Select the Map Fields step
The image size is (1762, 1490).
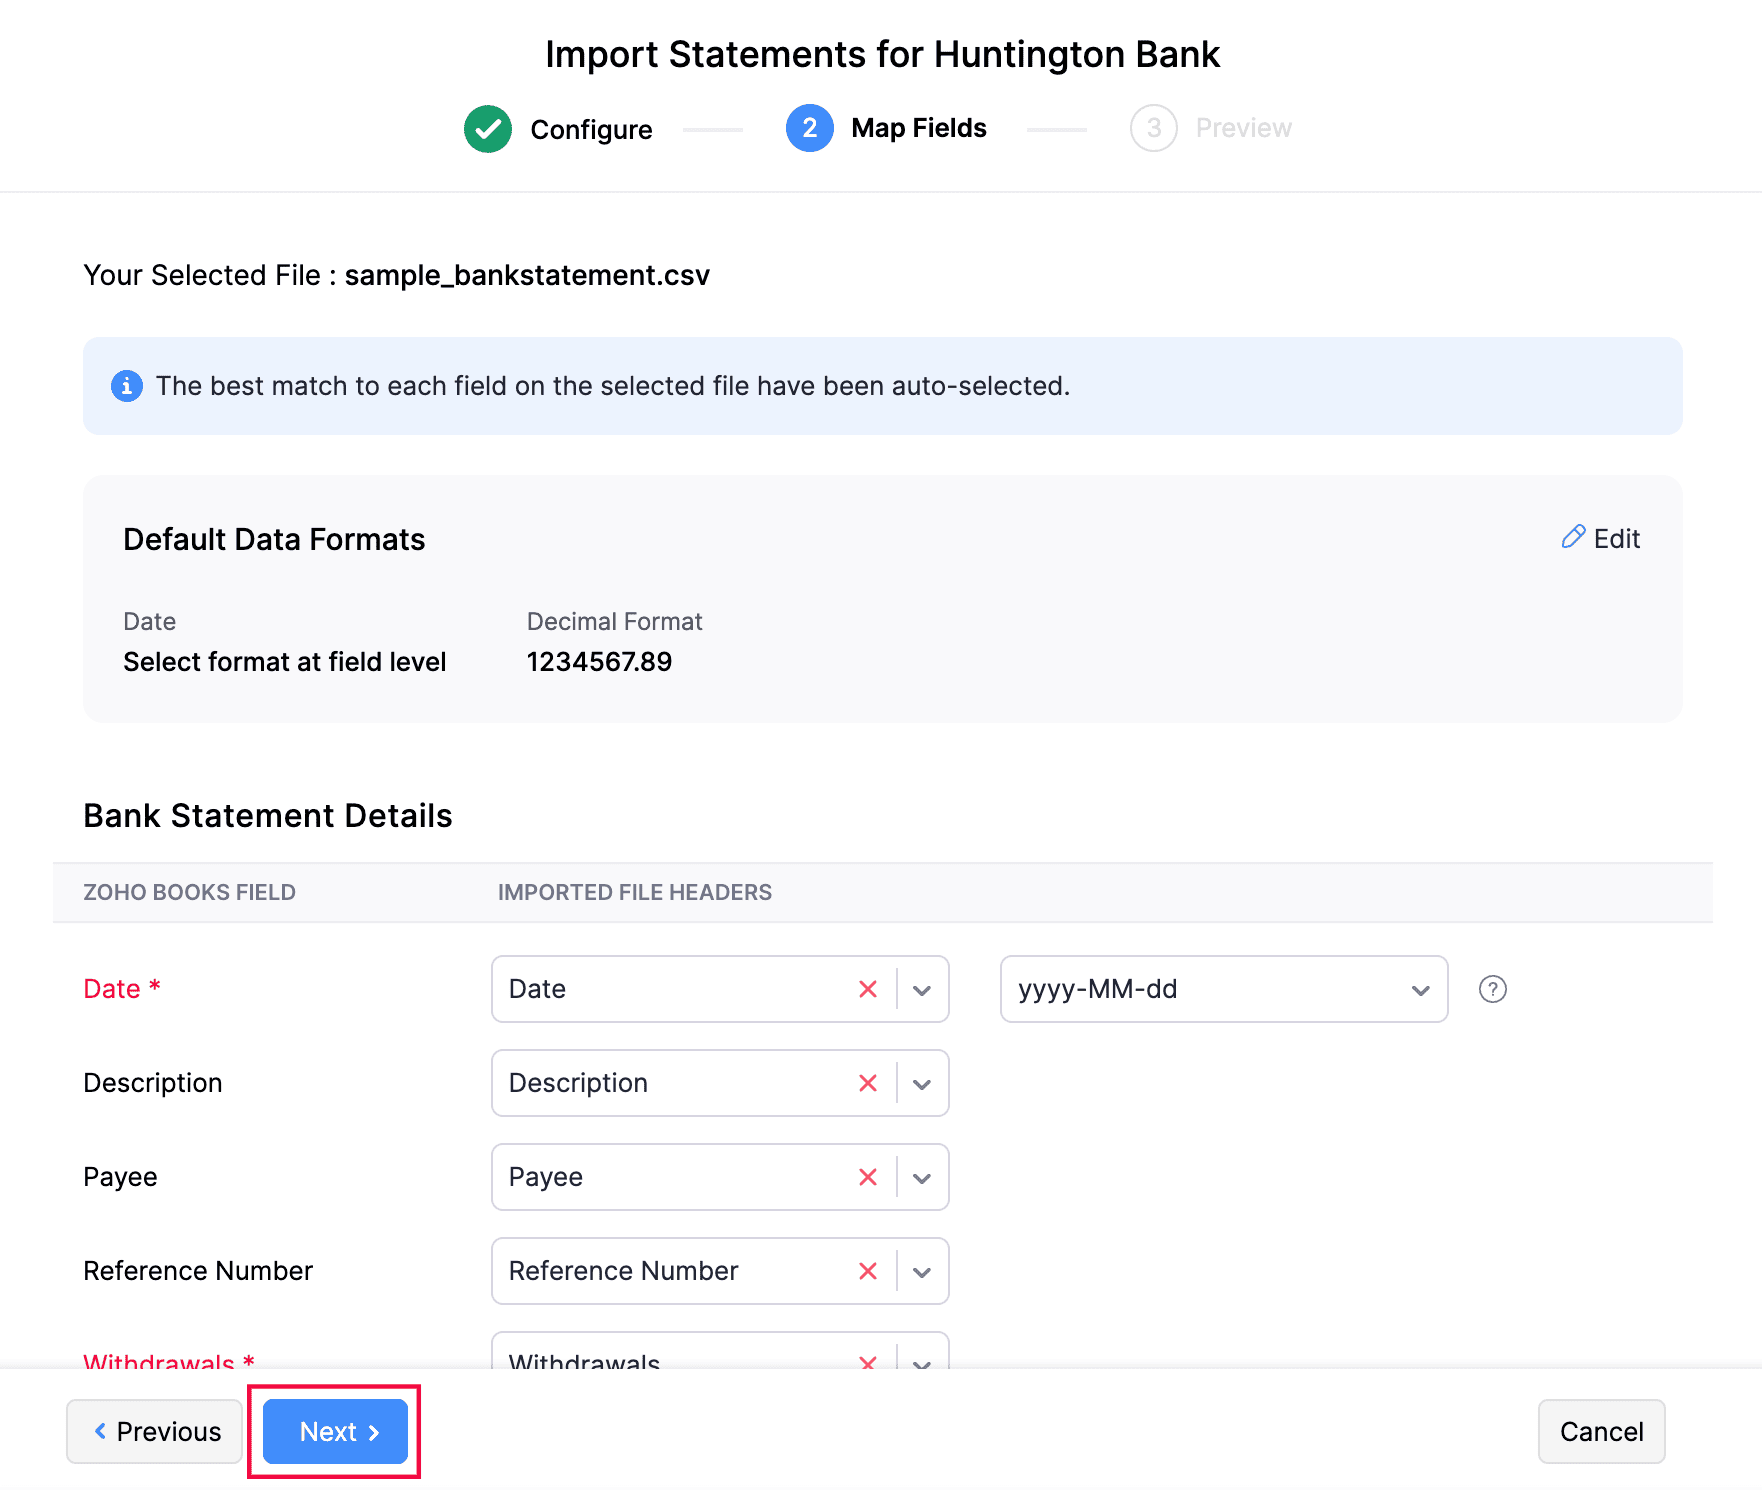[917, 128]
